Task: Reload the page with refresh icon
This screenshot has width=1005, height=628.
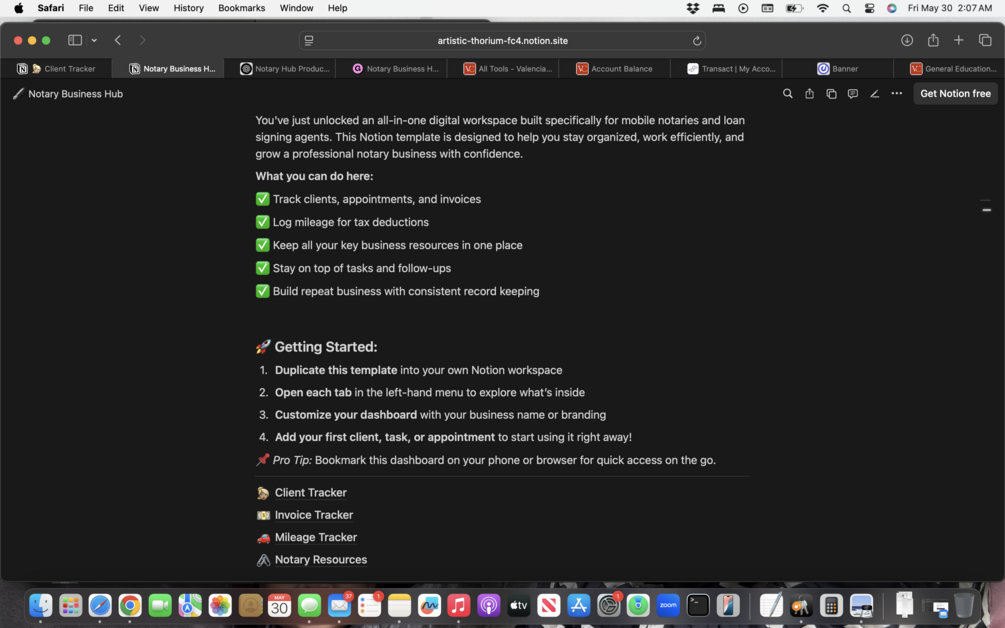Action: [697, 41]
